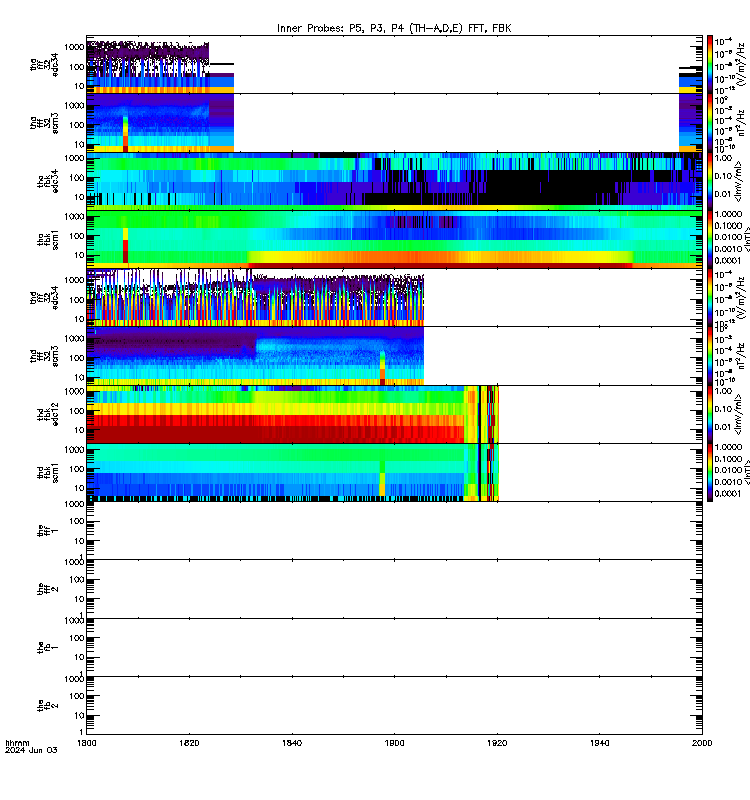
Task: Click the '1000' tick label of the fff 1 panel
Action: pos(74,504)
